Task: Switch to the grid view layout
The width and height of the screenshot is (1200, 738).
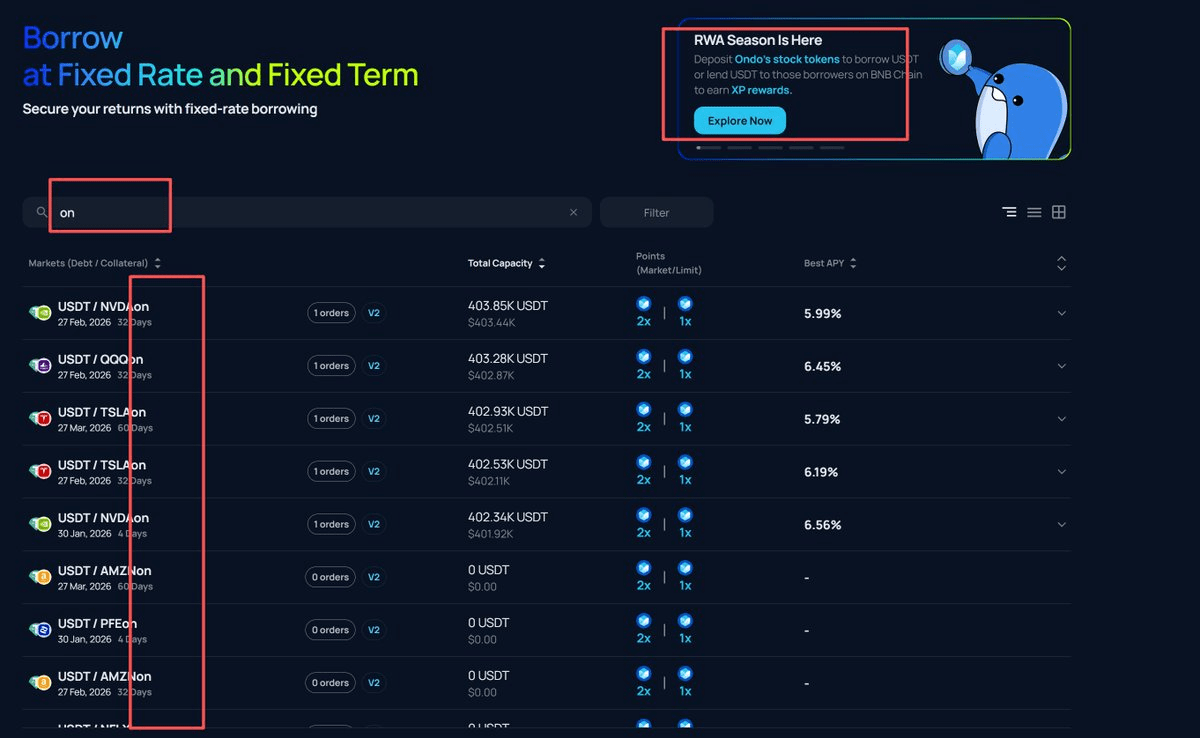Action: 1059,212
